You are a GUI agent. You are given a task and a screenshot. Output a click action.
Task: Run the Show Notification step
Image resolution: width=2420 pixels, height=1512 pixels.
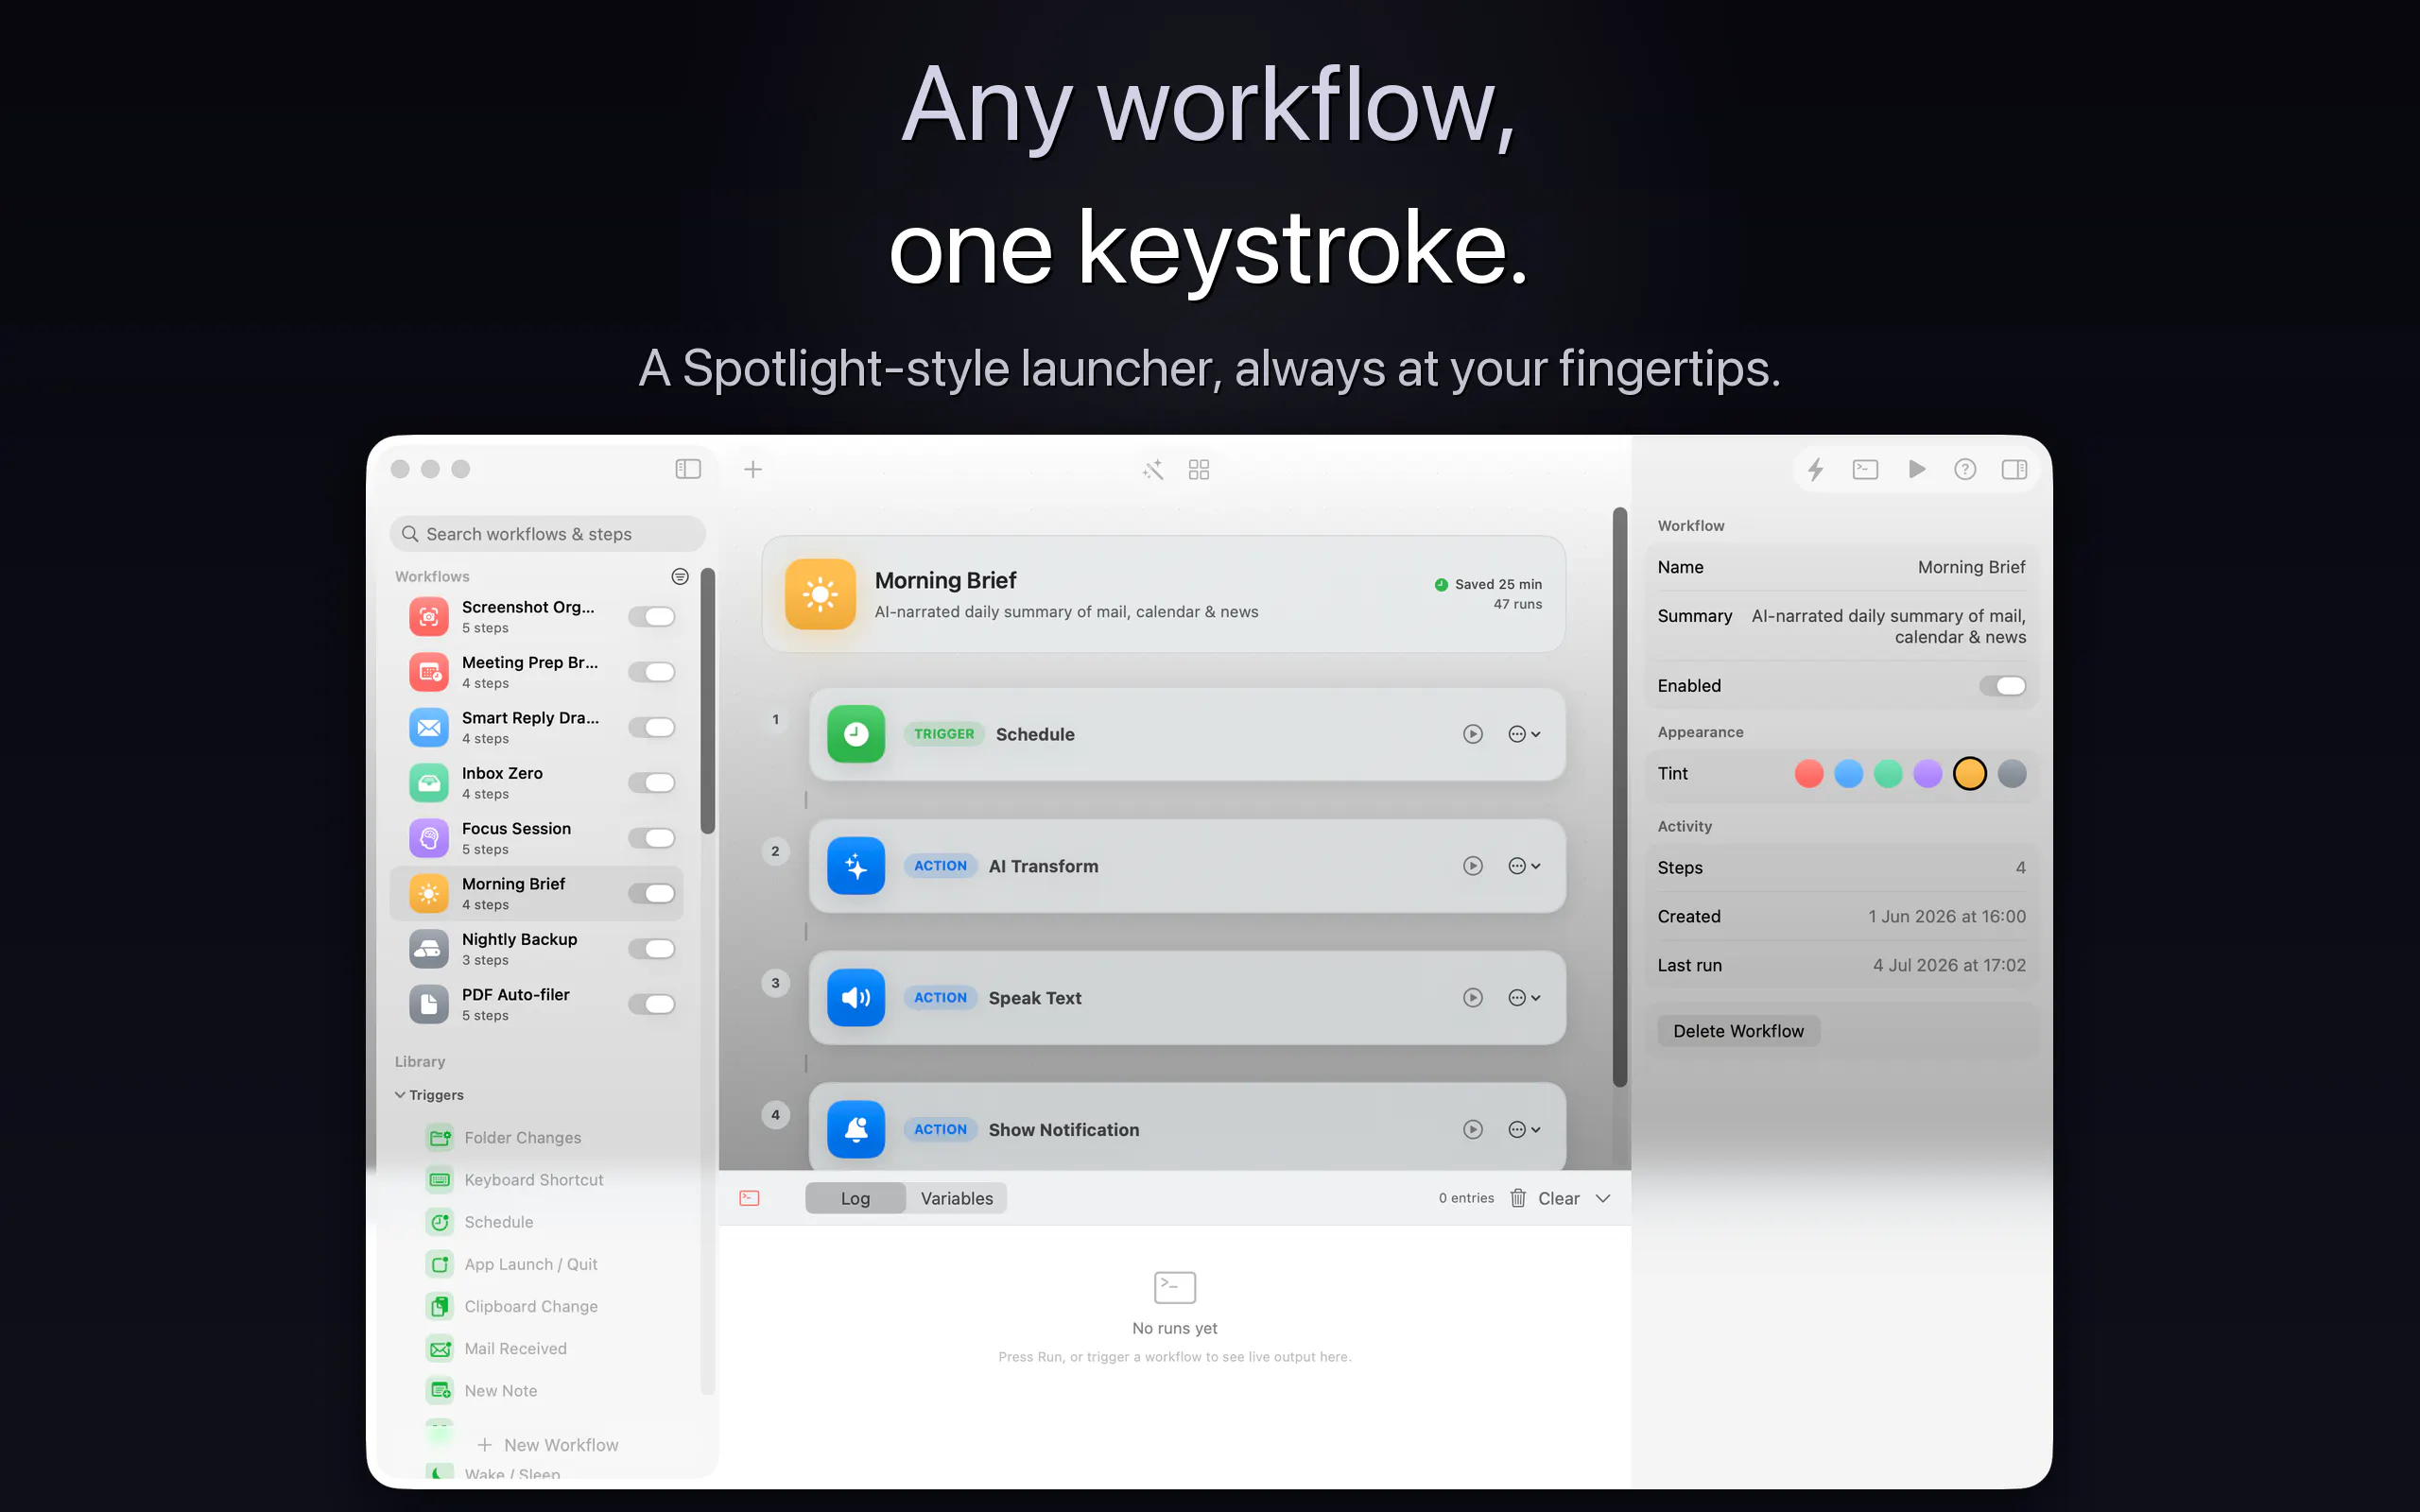[1473, 1130]
